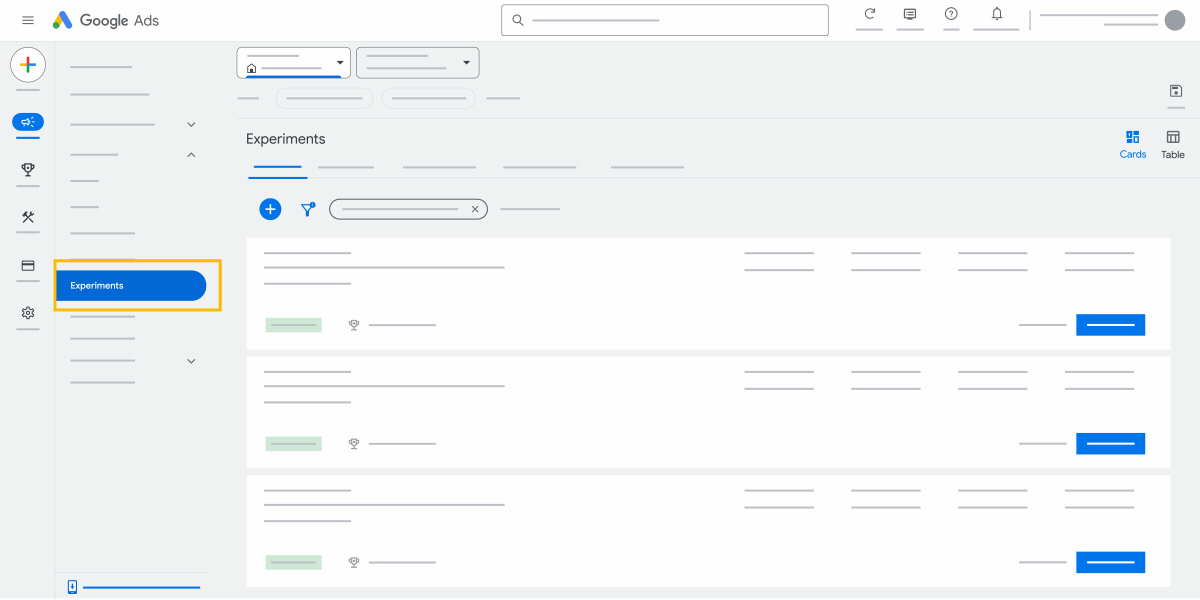
Task: Open the Create button in the sidebar
Action: point(27,65)
